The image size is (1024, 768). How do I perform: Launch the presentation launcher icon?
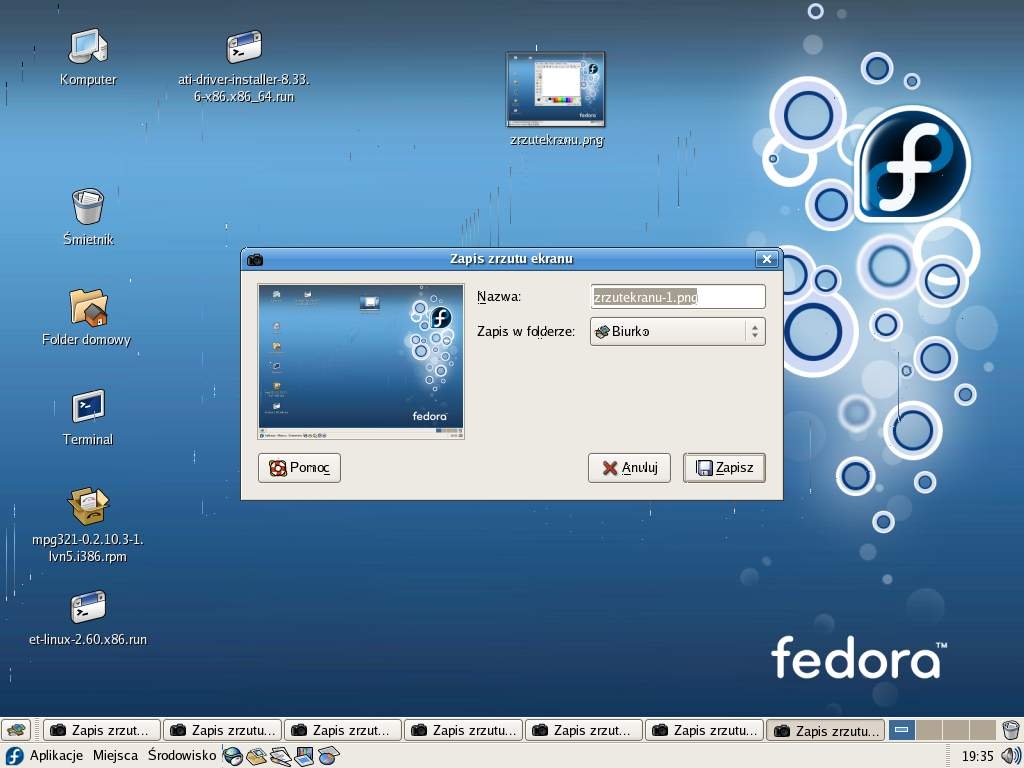[x=304, y=756]
